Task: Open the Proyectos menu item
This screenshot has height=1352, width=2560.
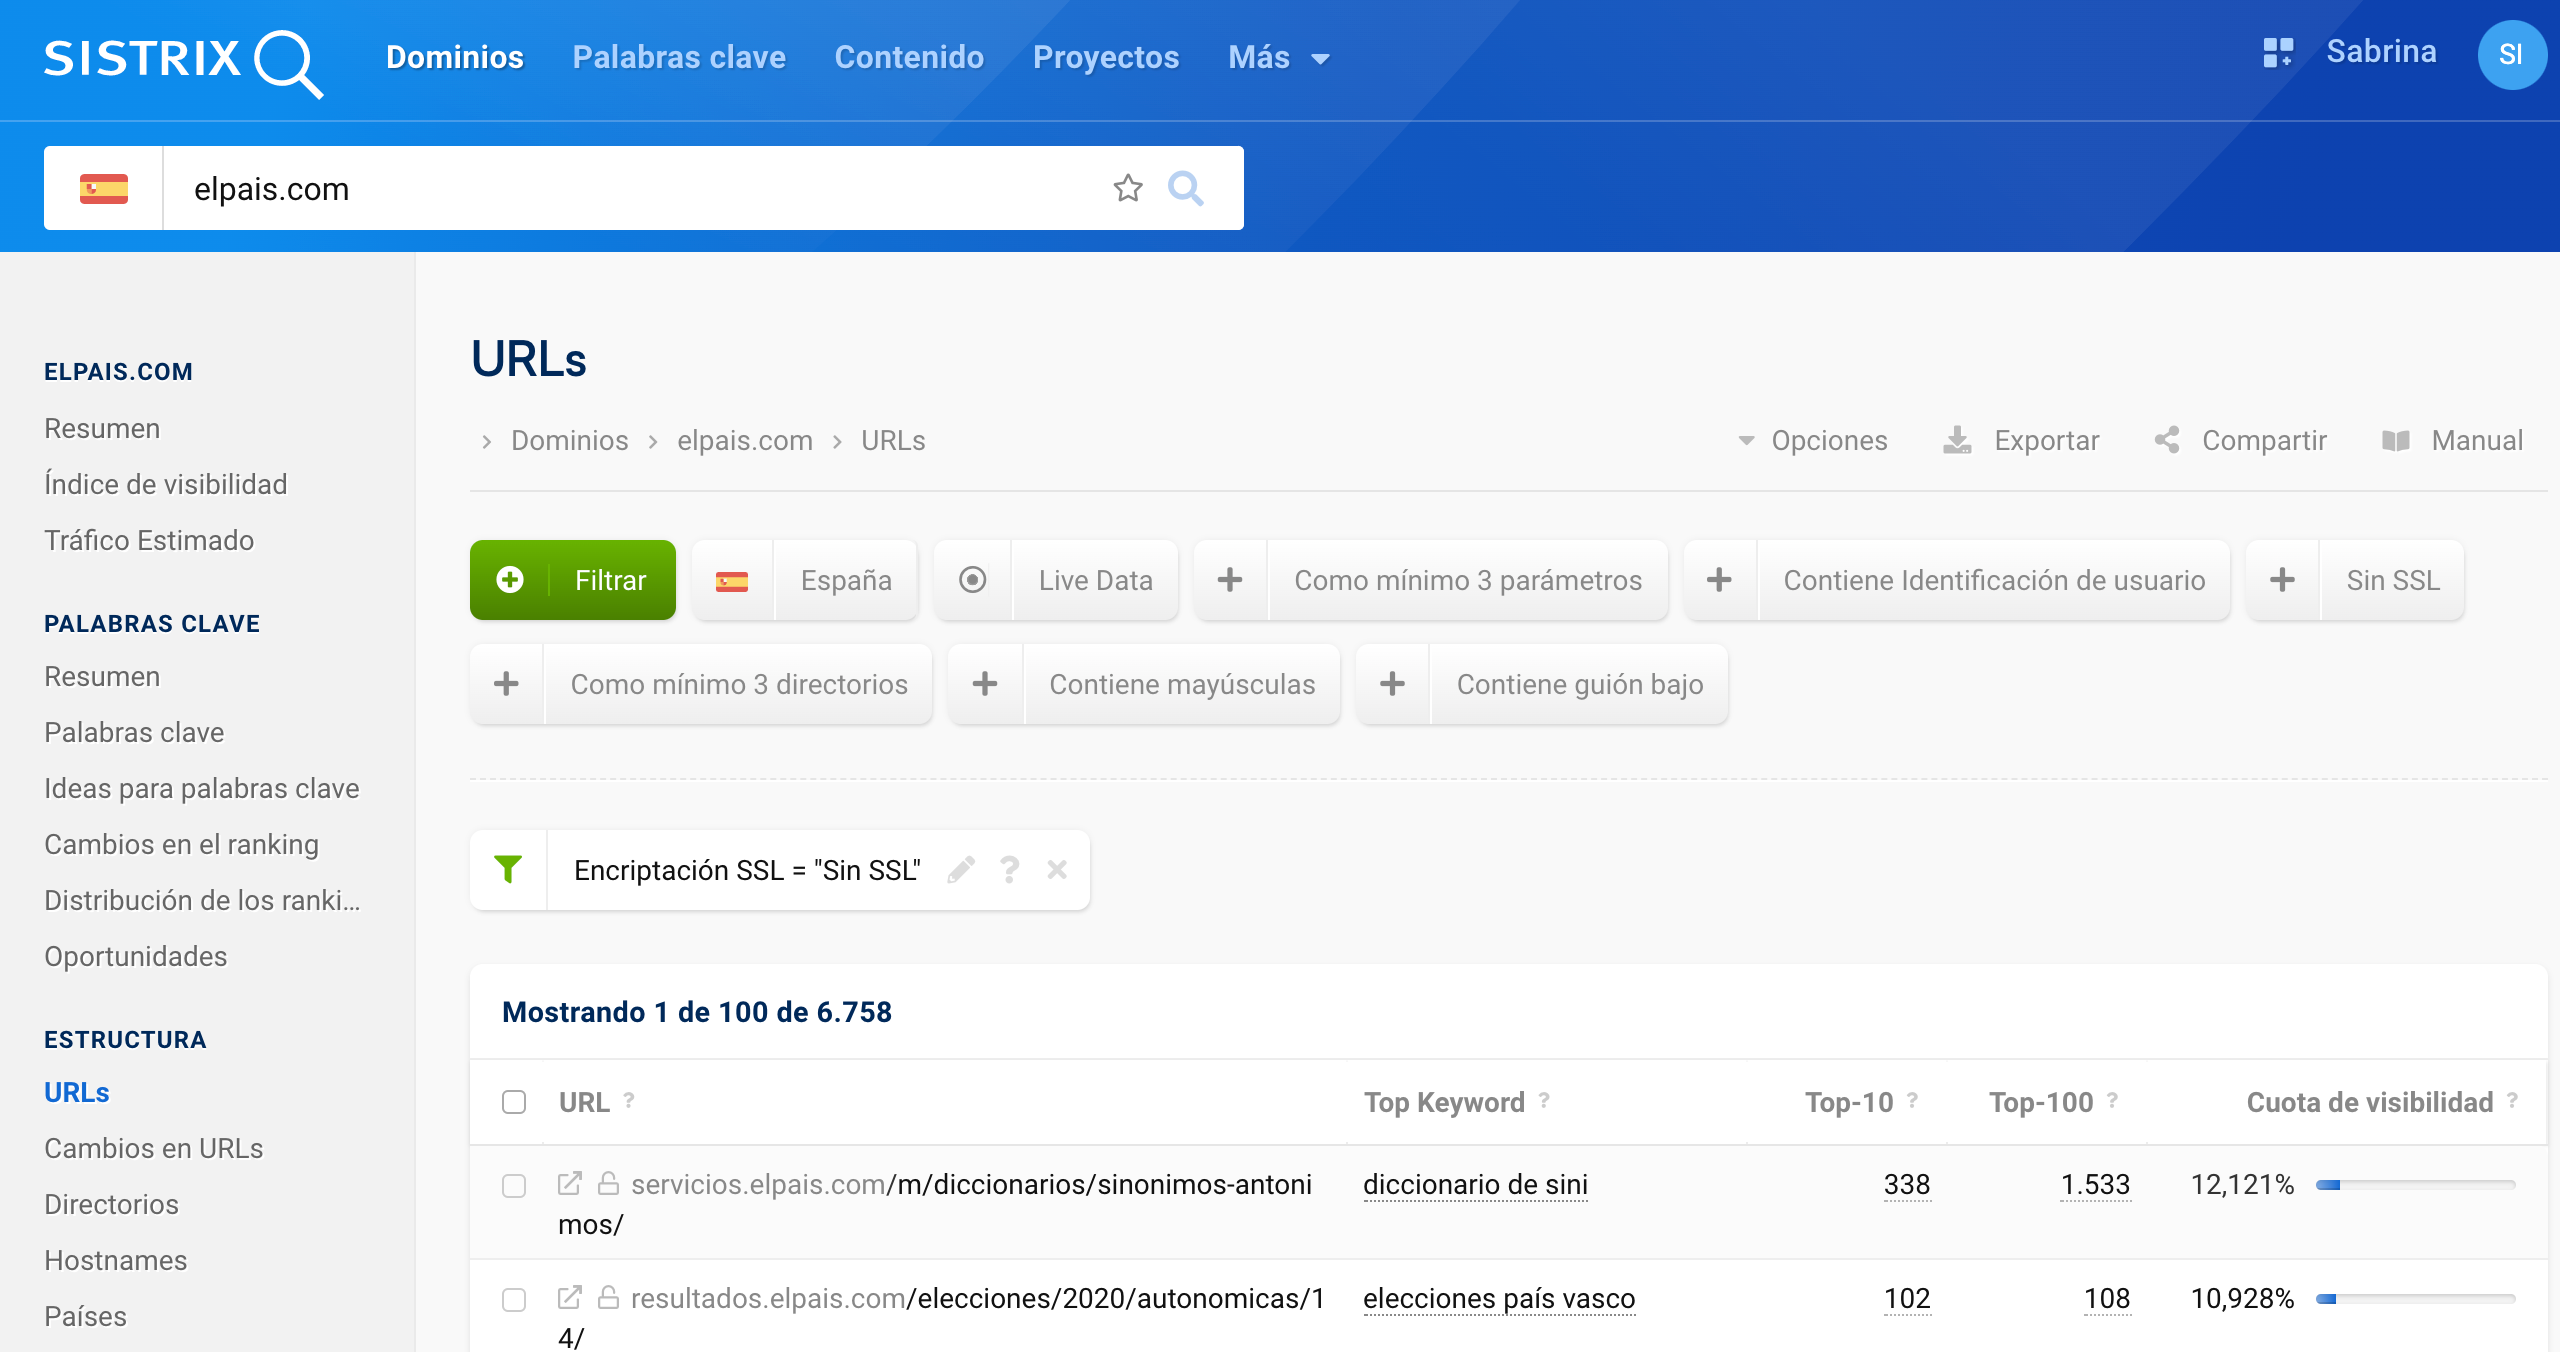Action: tap(1106, 58)
